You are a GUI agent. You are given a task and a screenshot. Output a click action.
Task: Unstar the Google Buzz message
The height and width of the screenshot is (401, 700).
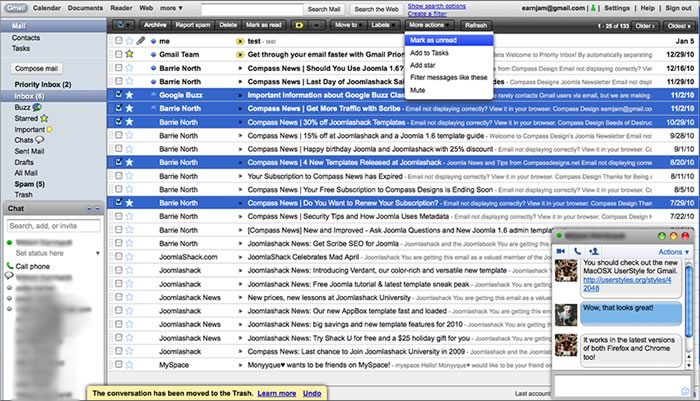pyautogui.click(x=129, y=95)
